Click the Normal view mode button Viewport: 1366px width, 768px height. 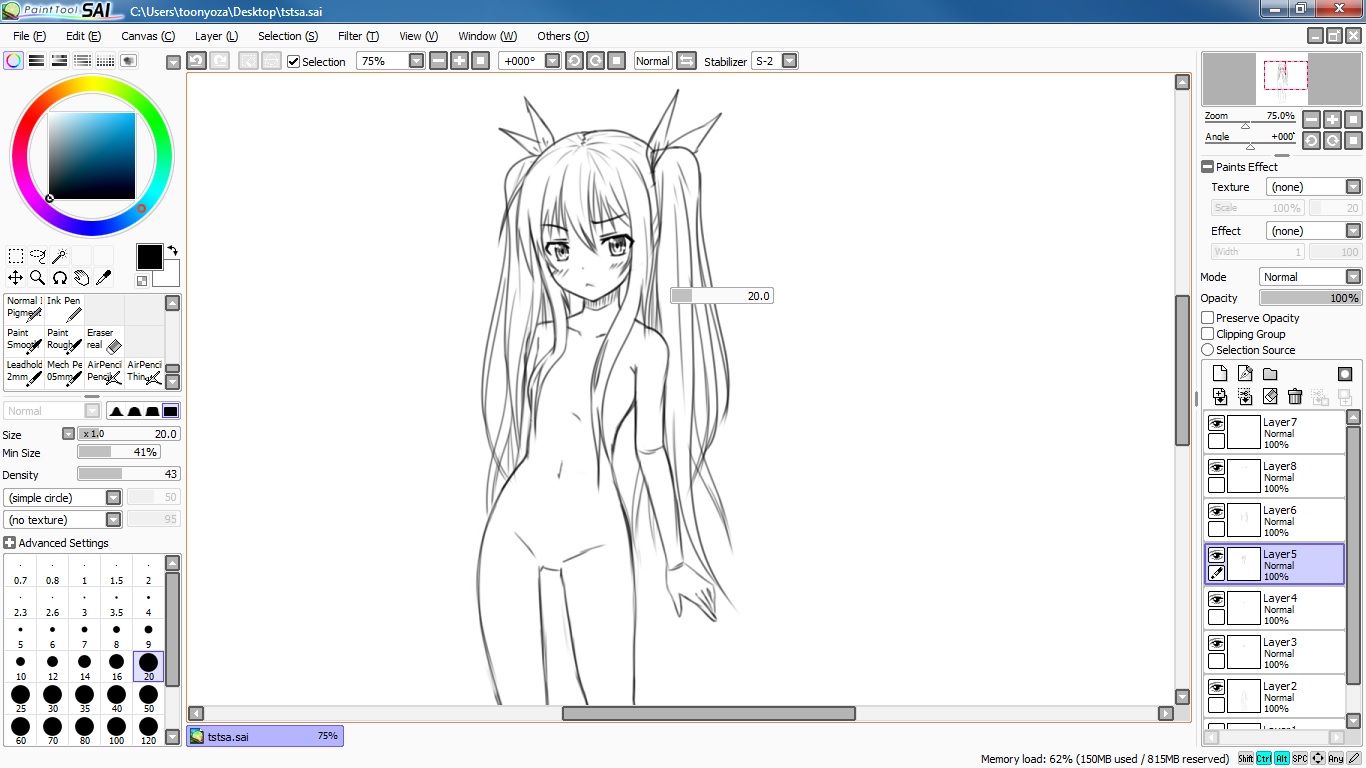pyautogui.click(x=653, y=61)
